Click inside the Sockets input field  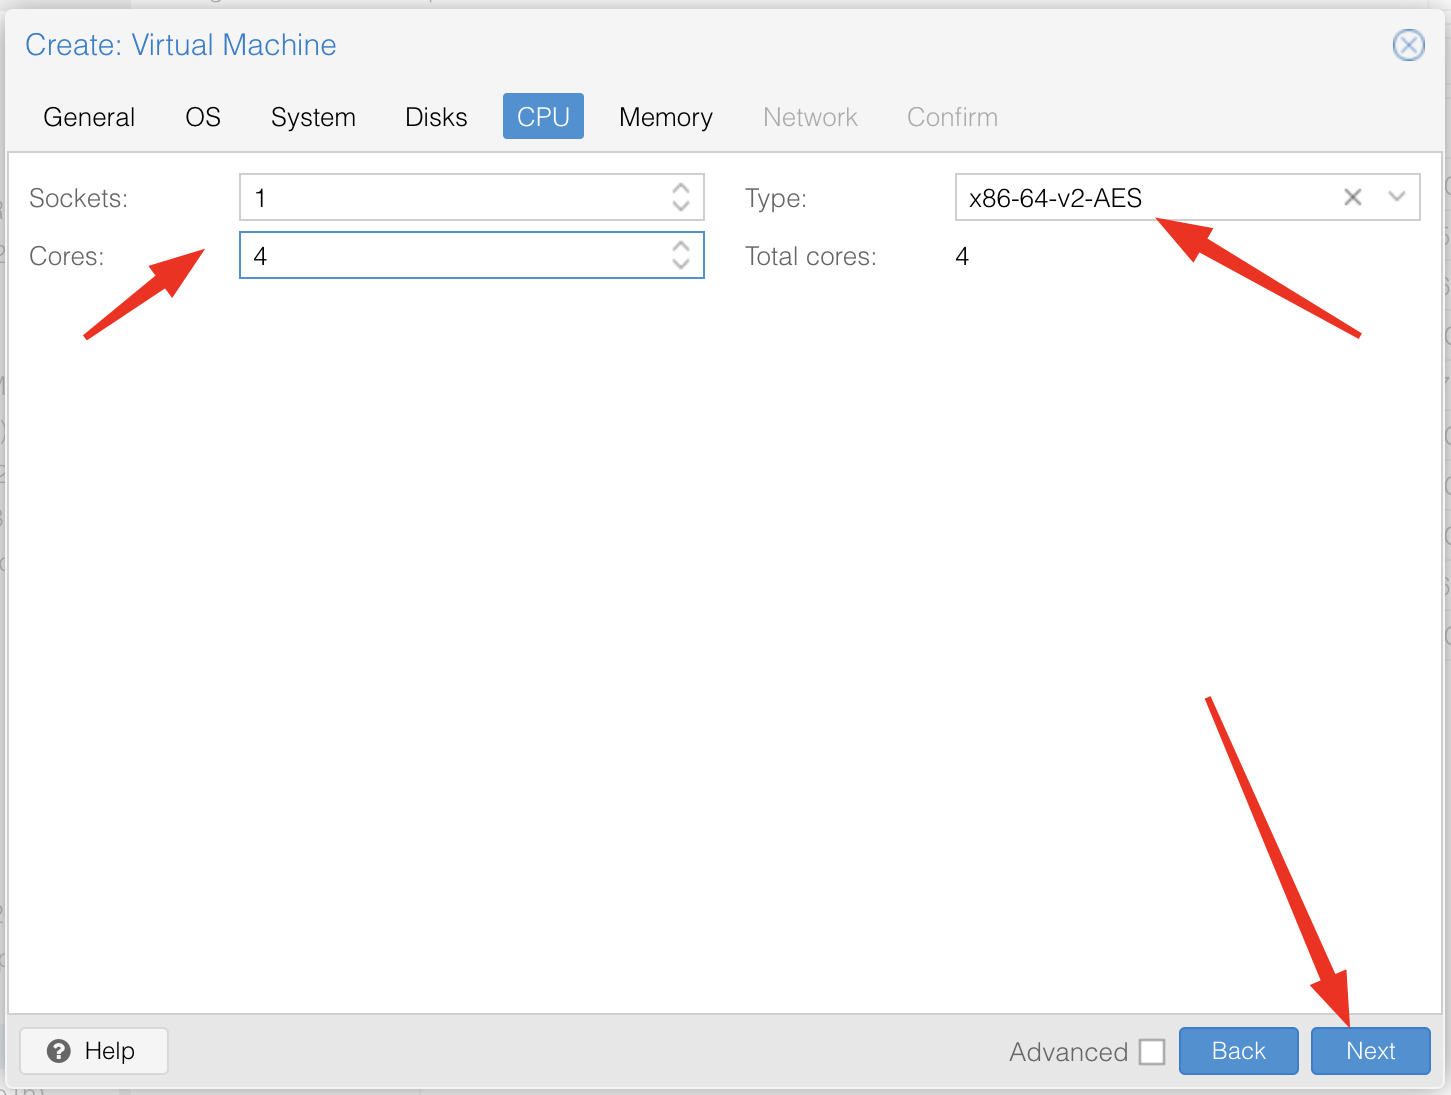[x=450, y=198]
